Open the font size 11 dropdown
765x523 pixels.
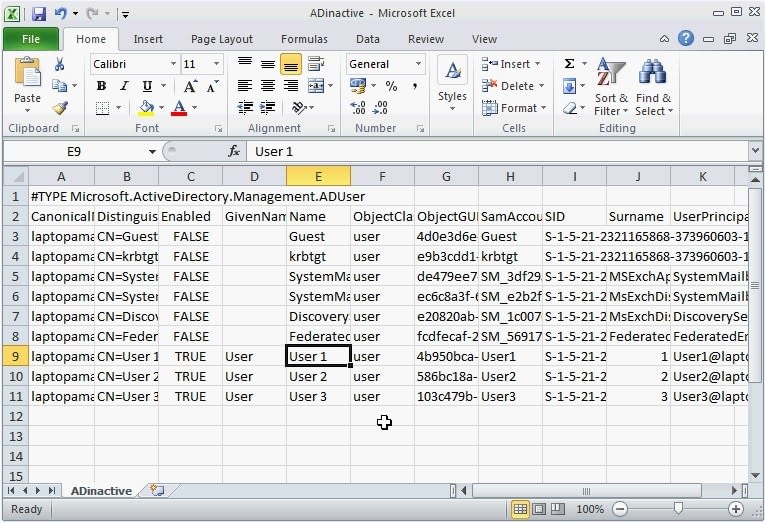(216, 64)
